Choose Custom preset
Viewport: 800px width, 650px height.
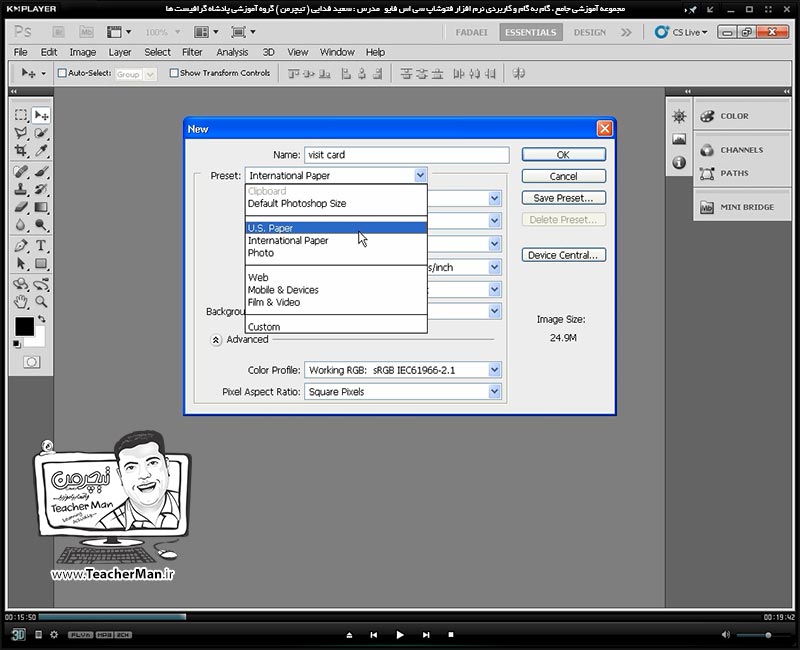336,327
